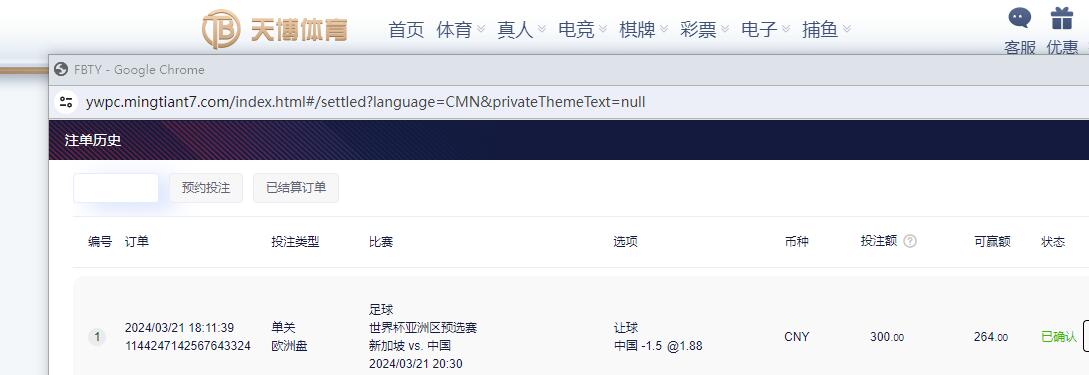
Task: Click the 足球 sport label
Action: (381, 310)
